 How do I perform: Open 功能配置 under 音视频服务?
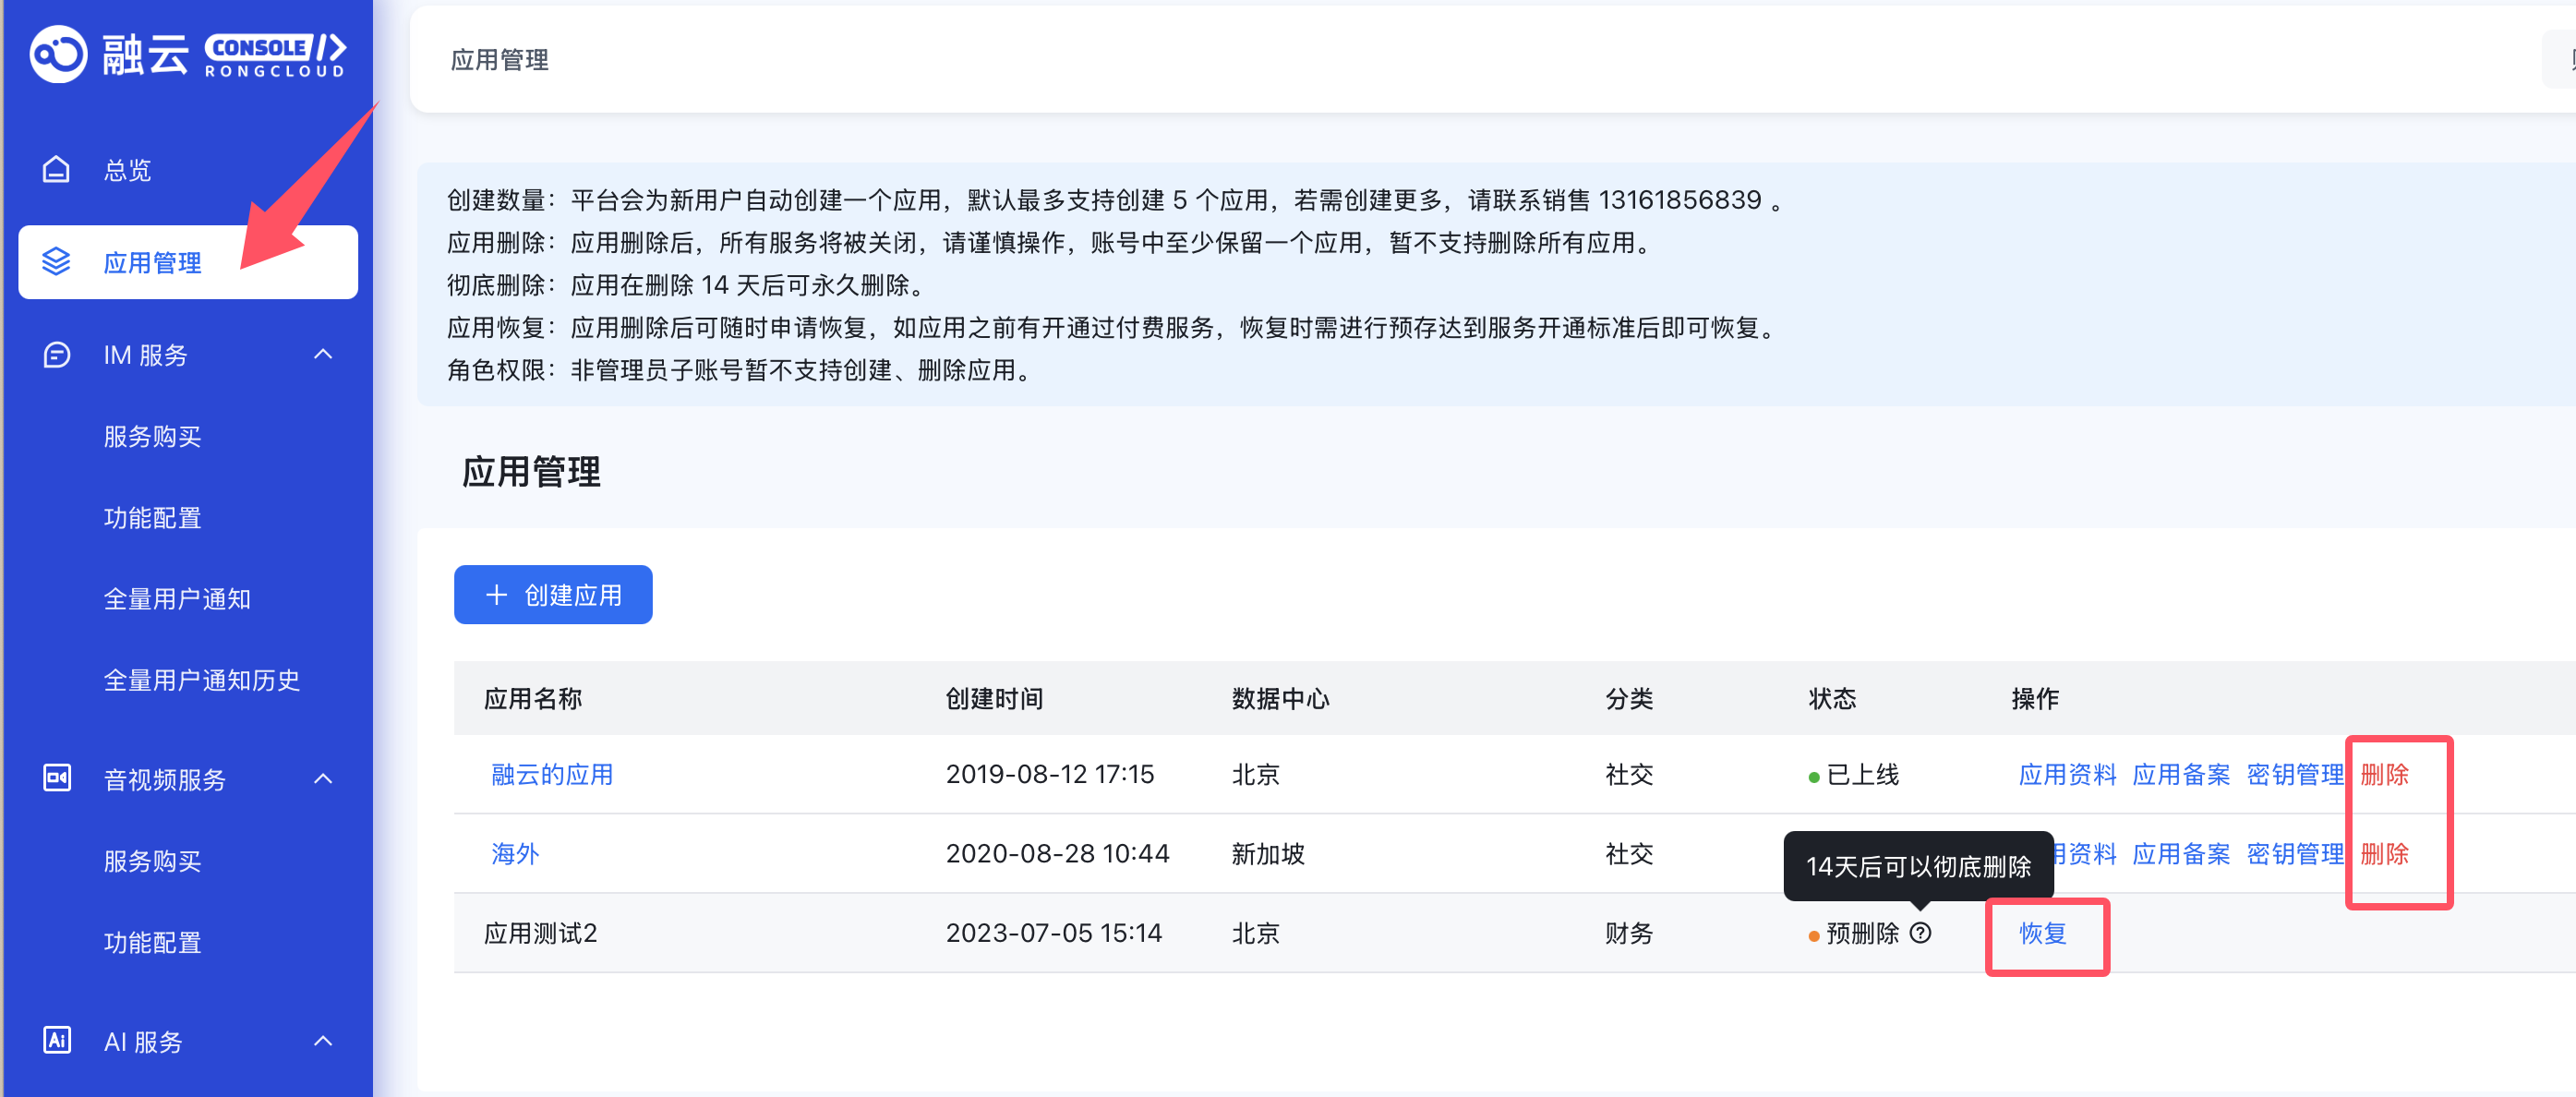point(152,942)
